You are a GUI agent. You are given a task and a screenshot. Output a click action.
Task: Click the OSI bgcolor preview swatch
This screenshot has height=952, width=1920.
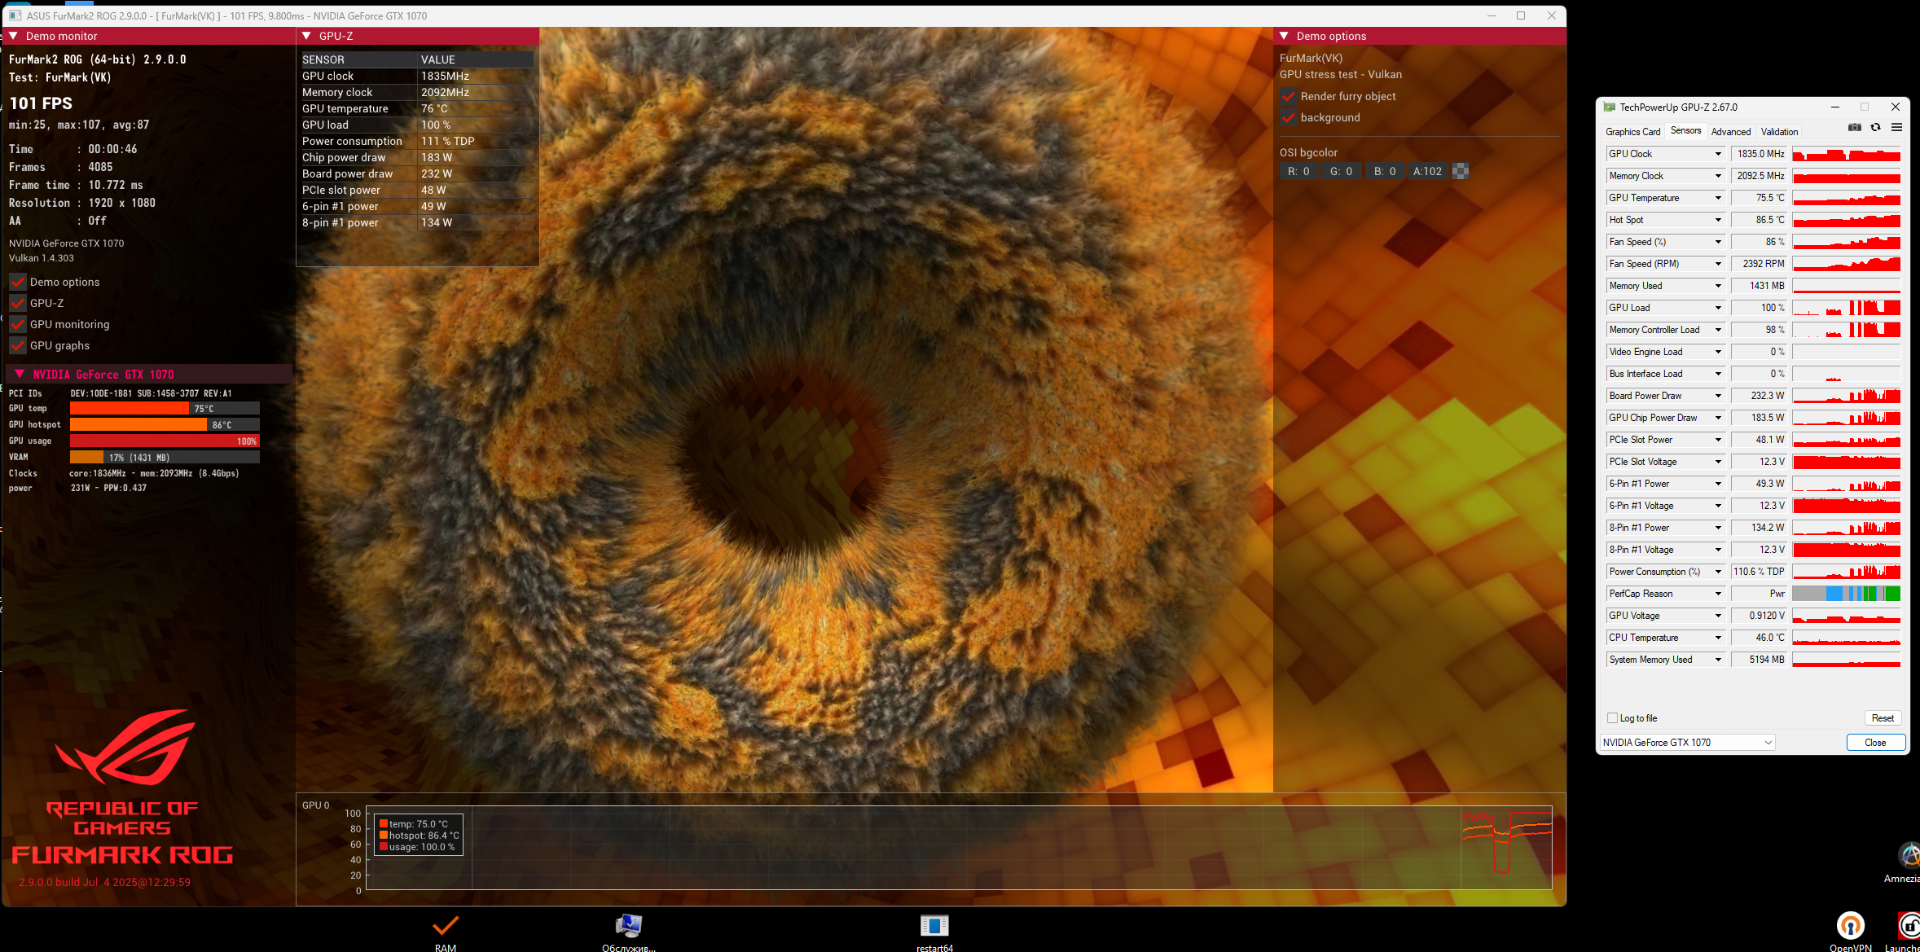pyautogui.click(x=1460, y=171)
